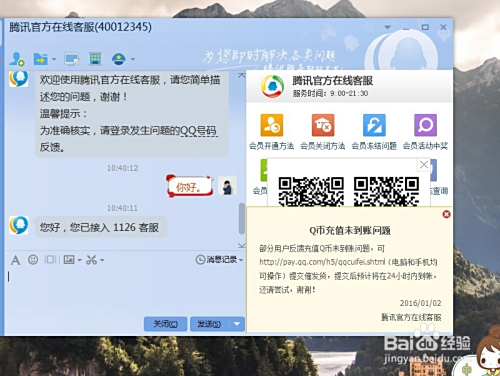Screen dimensions: 500x376
Task: Click the Tencent customer service logo avatar
Action: (272, 86)
